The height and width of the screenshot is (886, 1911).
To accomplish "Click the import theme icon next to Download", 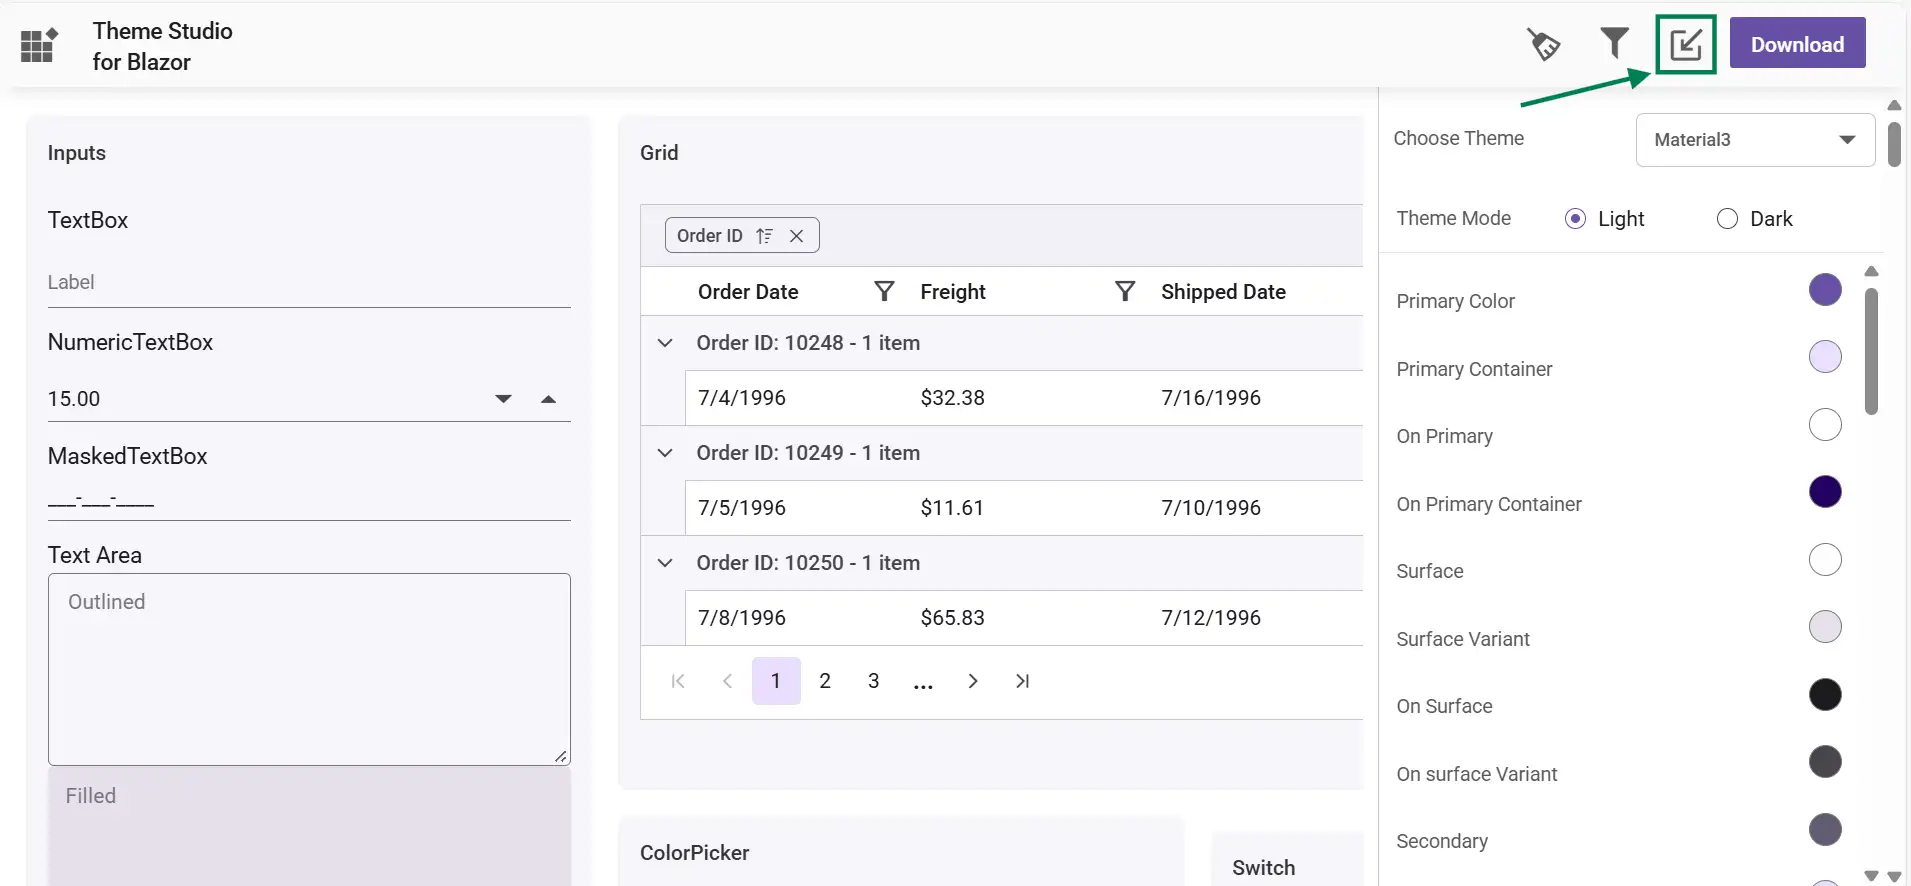I will click(1685, 44).
